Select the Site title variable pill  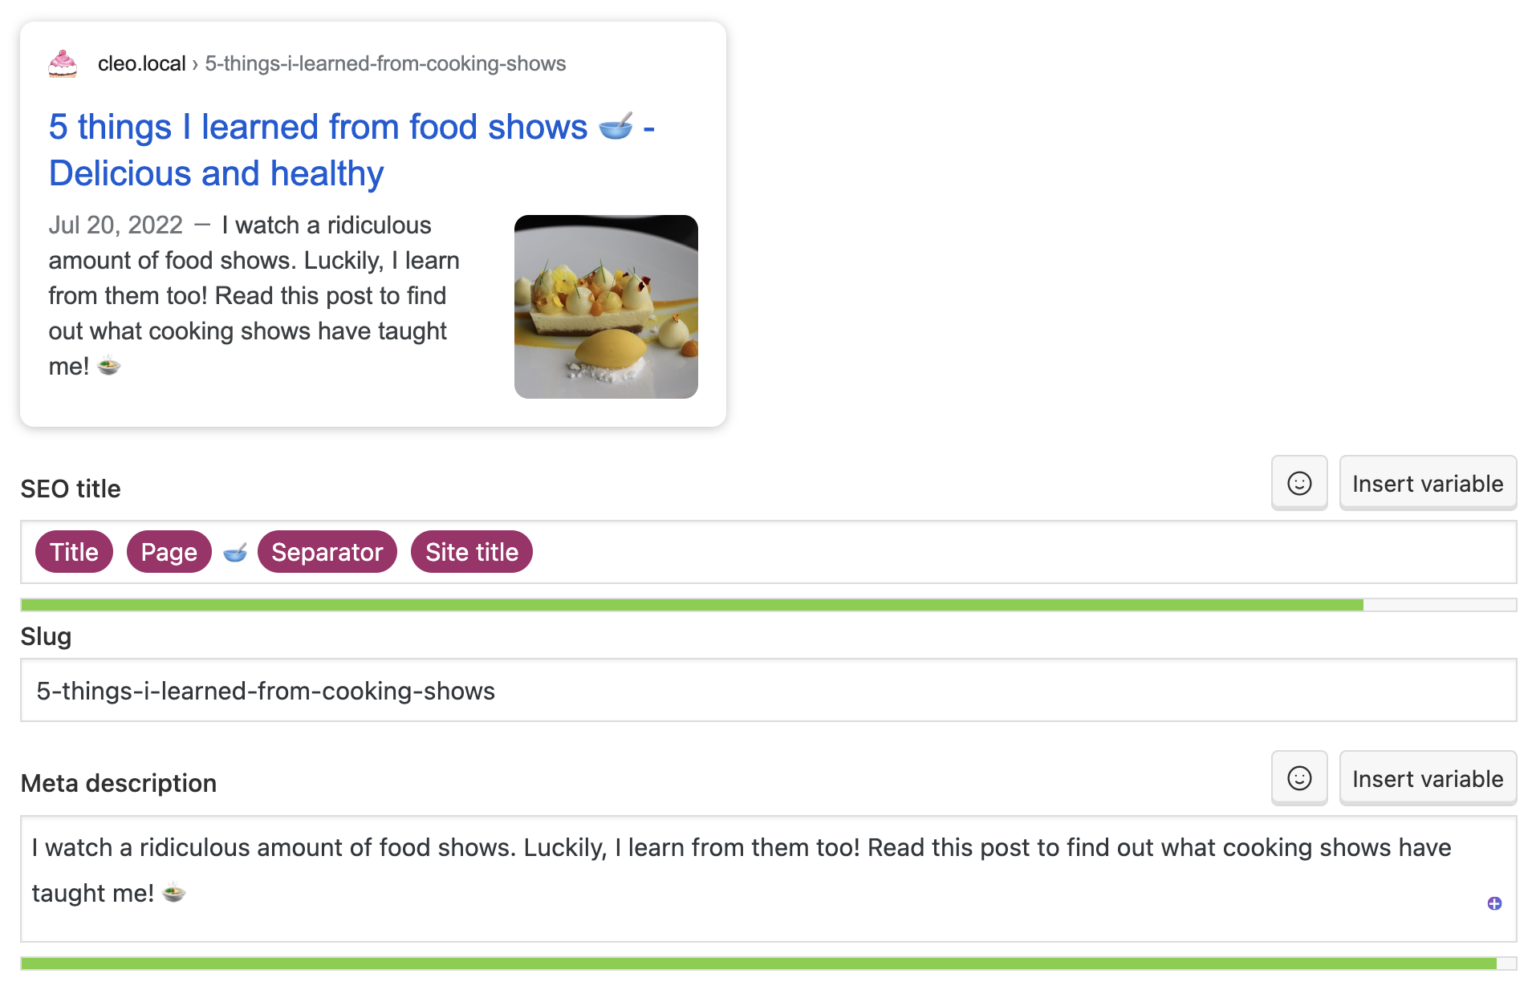click(471, 551)
